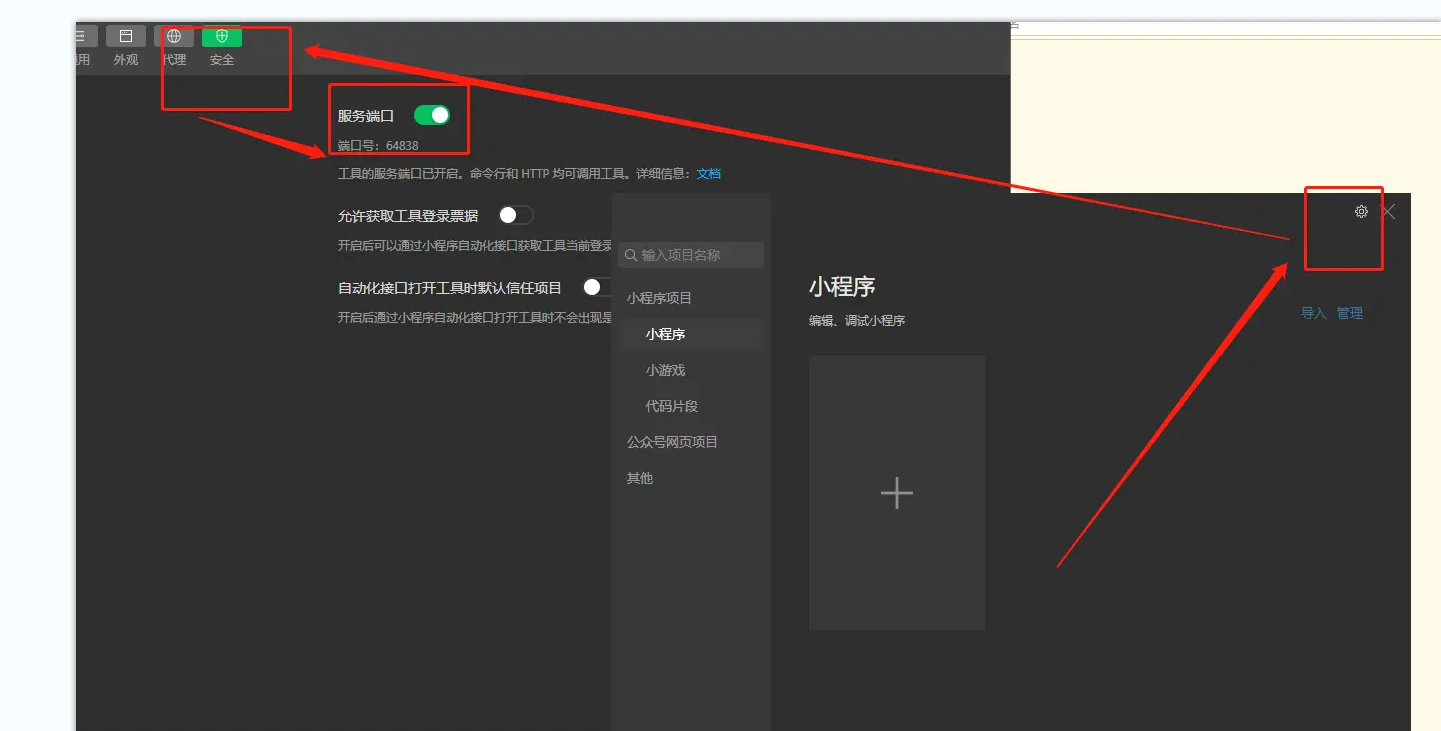Click the gear icon in the project window
Viewport: 1441px width, 731px height.
tap(1360, 211)
